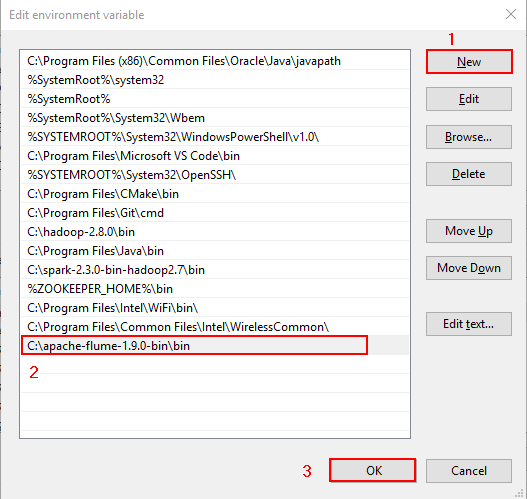527x499 pixels.
Task: Select the Git\cmd path entry
Action: tap(215, 213)
